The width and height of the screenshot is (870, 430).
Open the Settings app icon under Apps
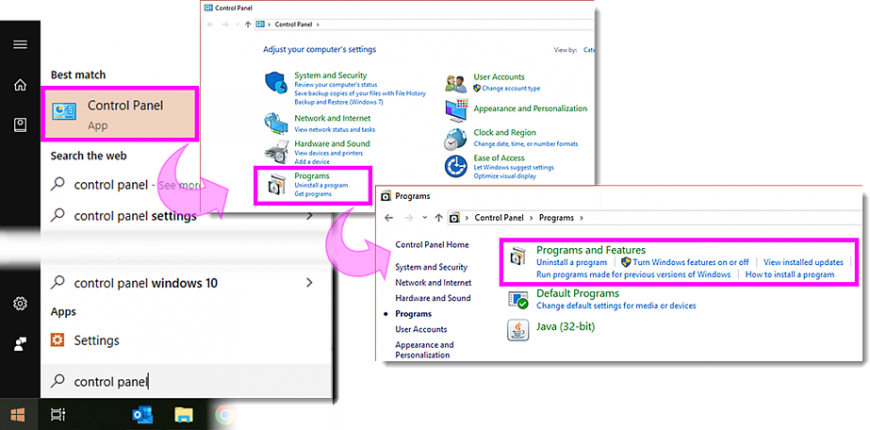click(57, 340)
